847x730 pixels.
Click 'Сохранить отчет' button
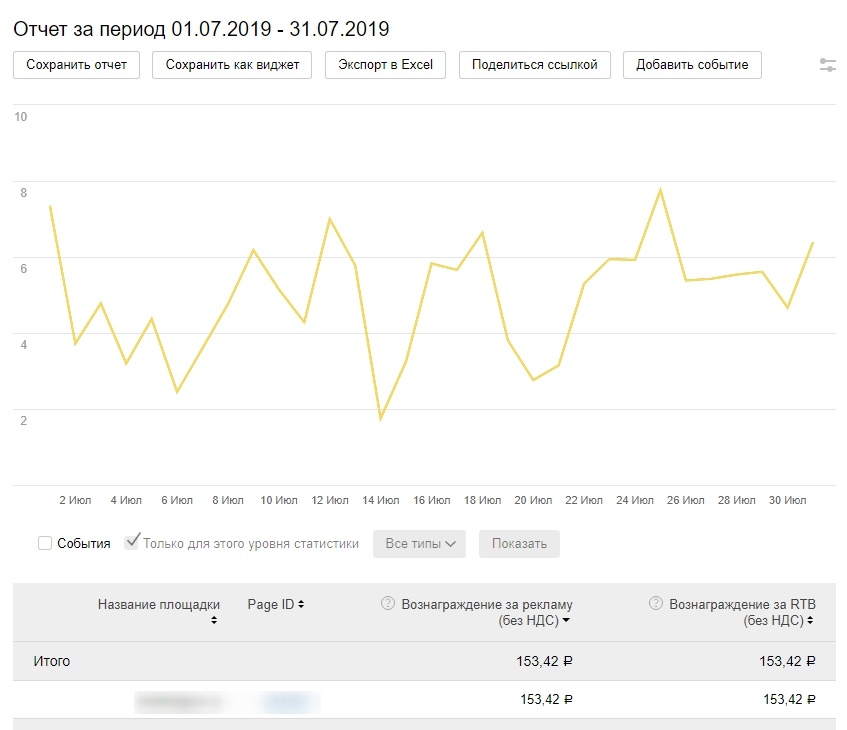coord(77,65)
